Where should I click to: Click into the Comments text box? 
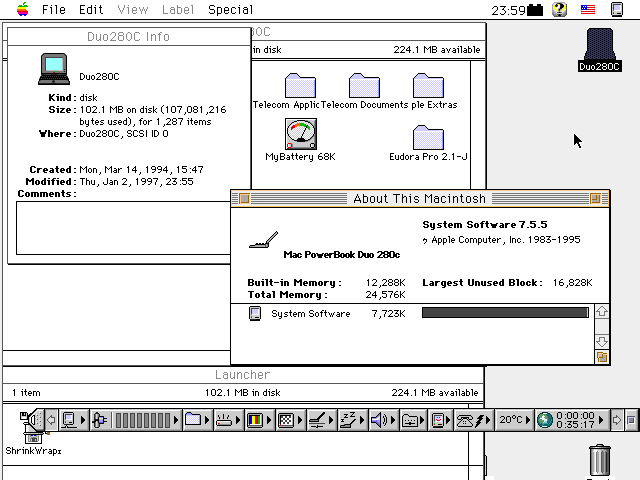coord(123,228)
